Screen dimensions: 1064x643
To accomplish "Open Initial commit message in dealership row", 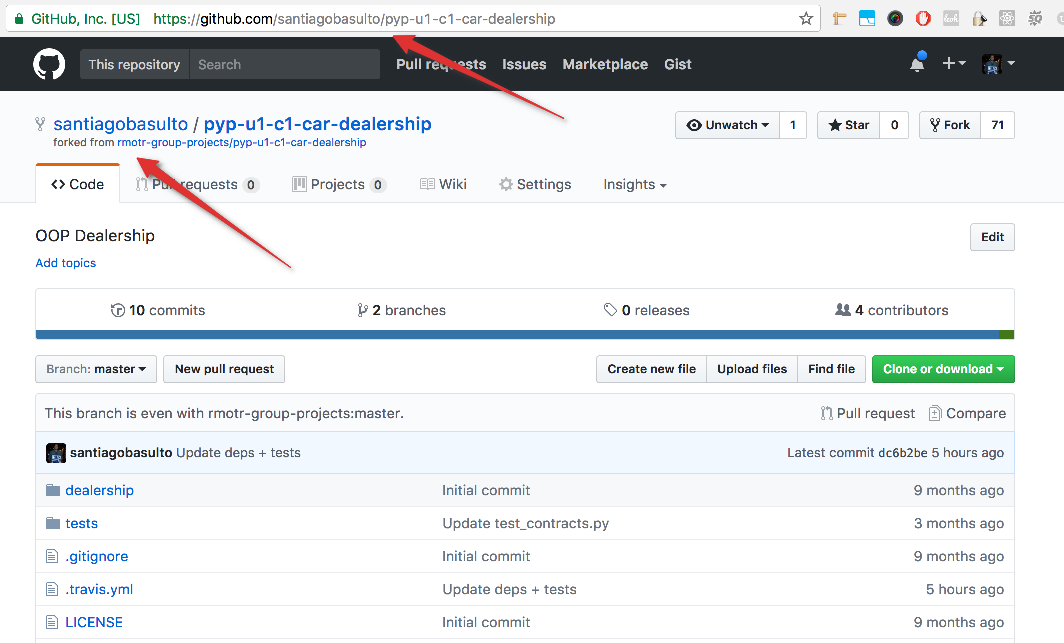I will coord(486,490).
